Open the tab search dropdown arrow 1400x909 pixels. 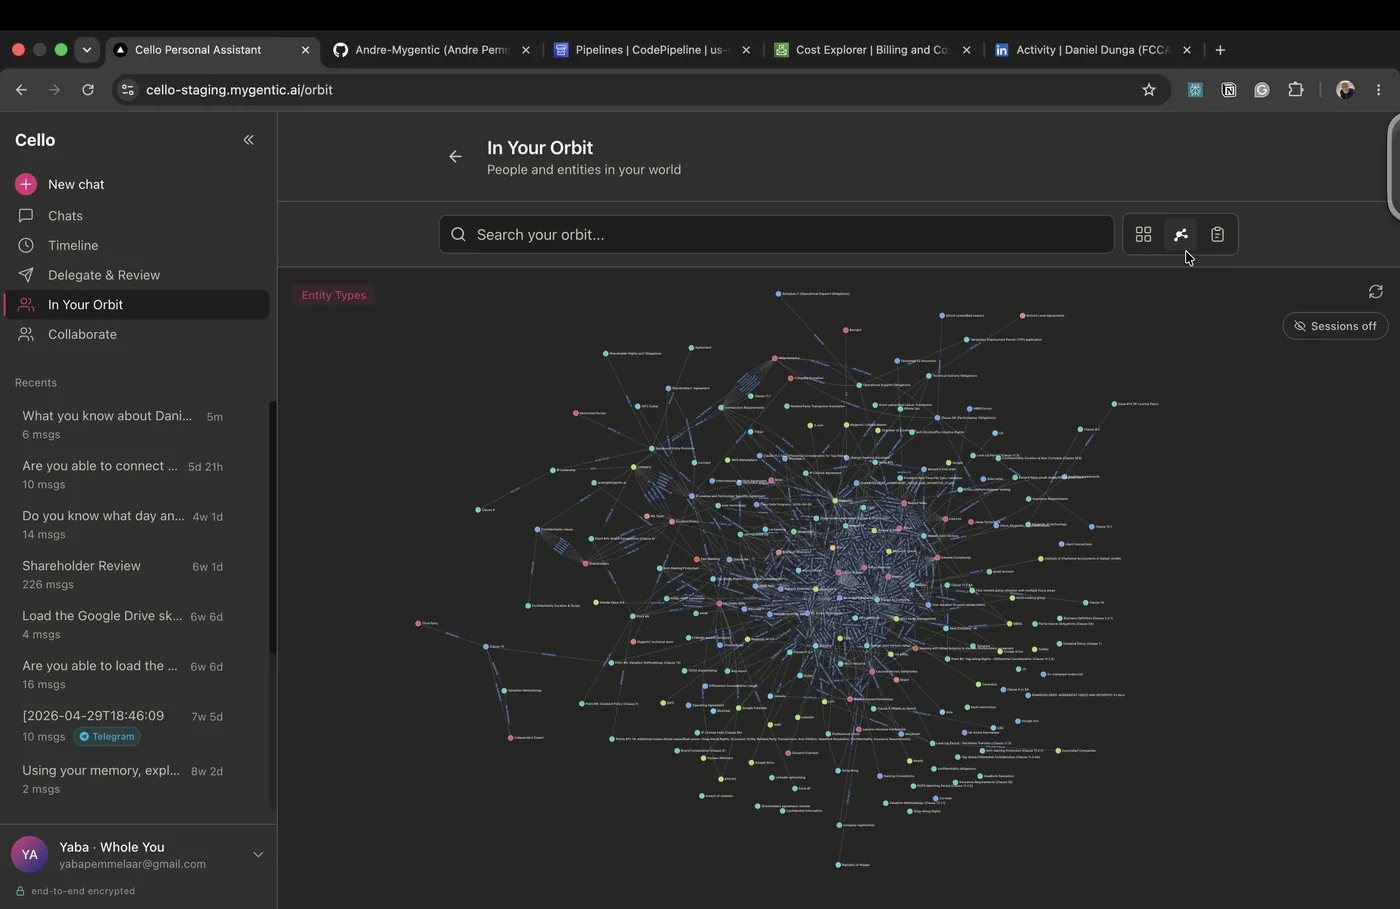click(87, 50)
